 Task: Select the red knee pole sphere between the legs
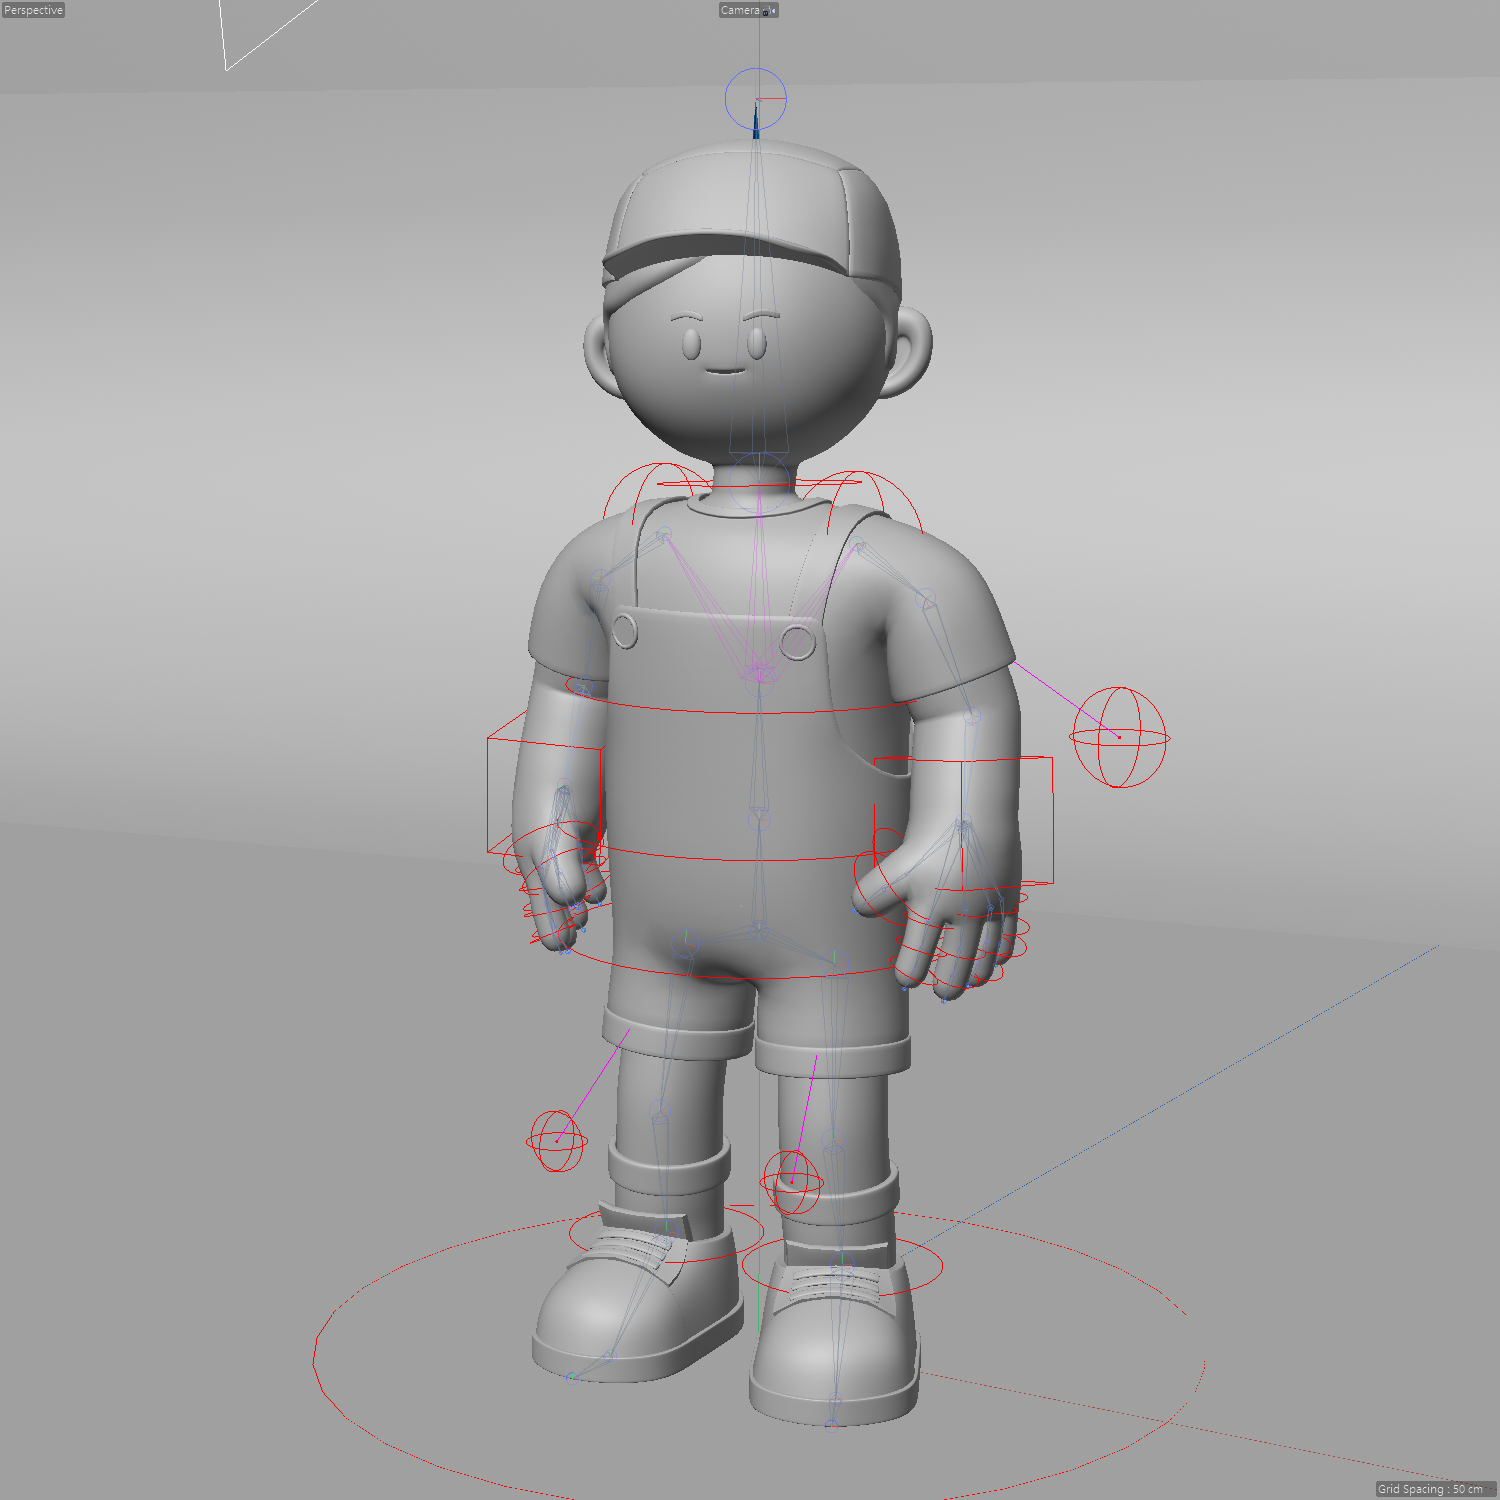[x=792, y=1182]
